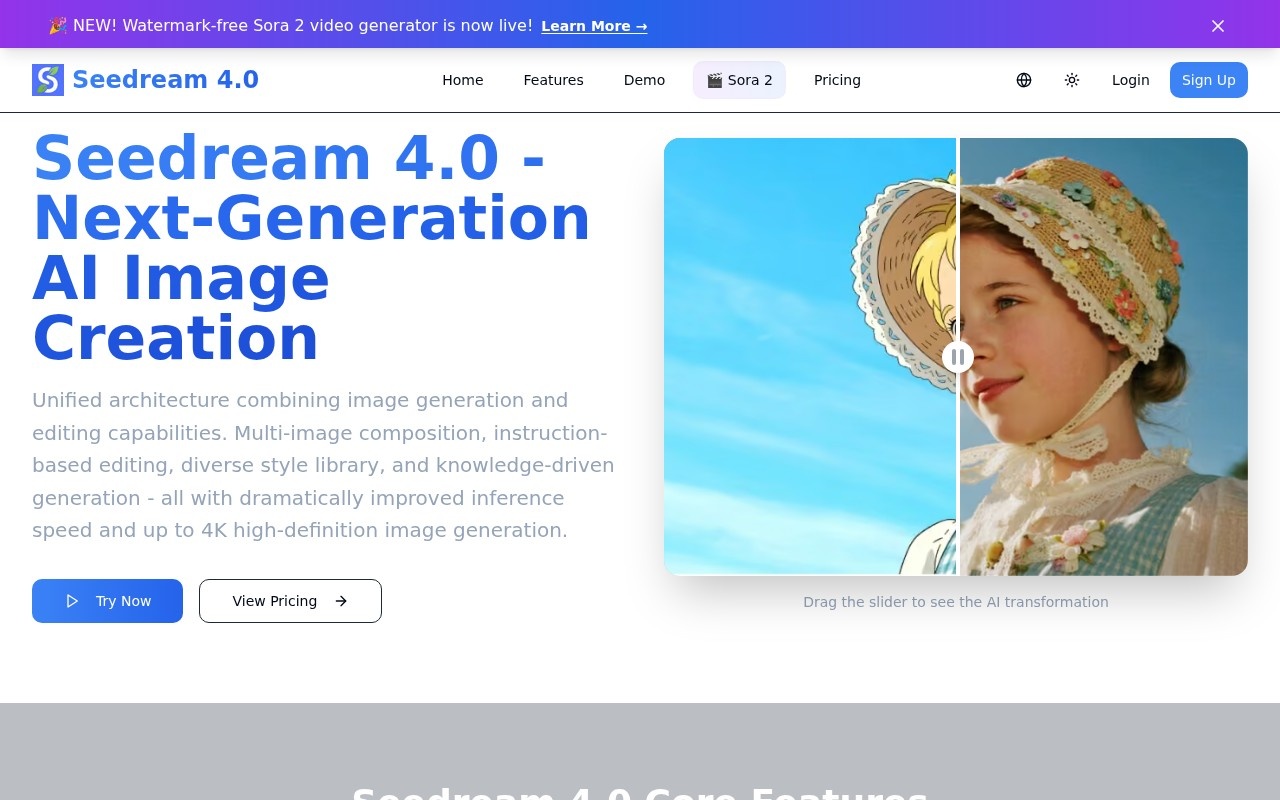Image resolution: width=1280 pixels, height=800 pixels.
Task: Go to the Features section
Action: tap(553, 80)
